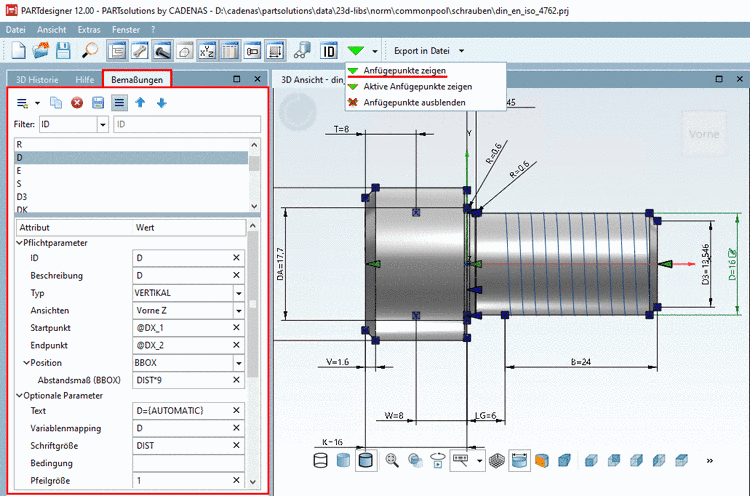Open the Extras menu

point(89,30)
